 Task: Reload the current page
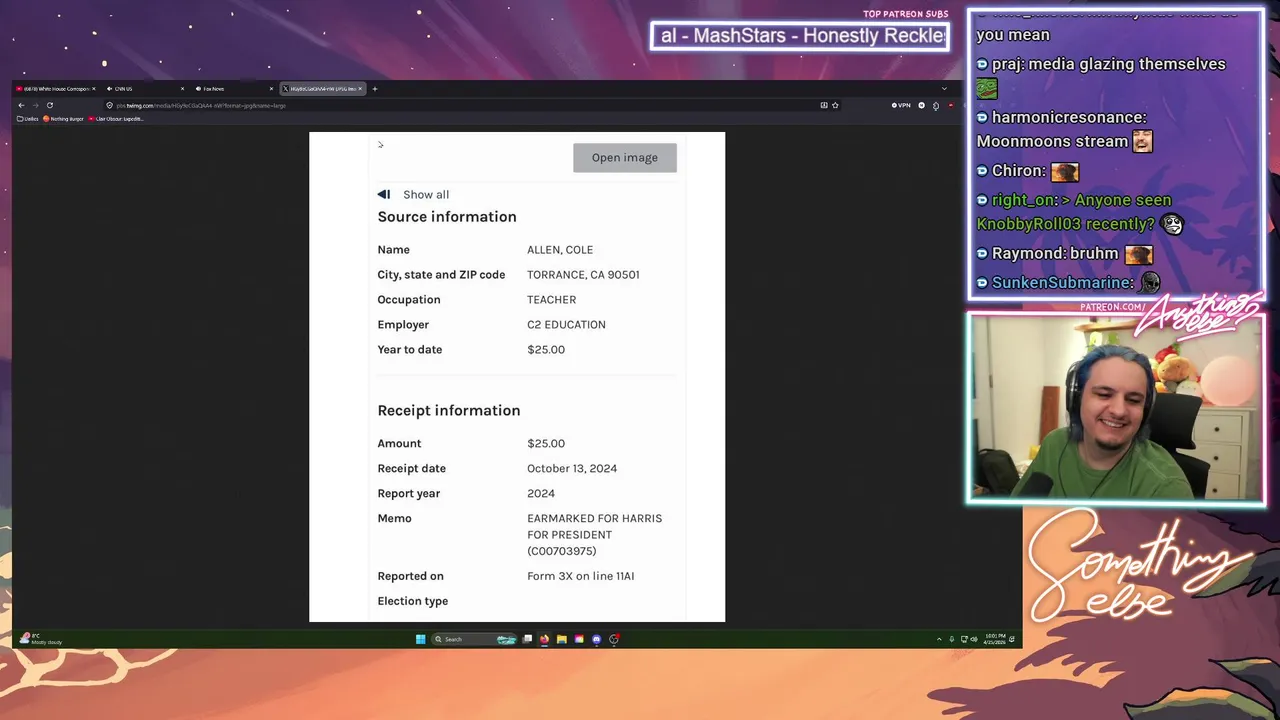pos(49,105)
